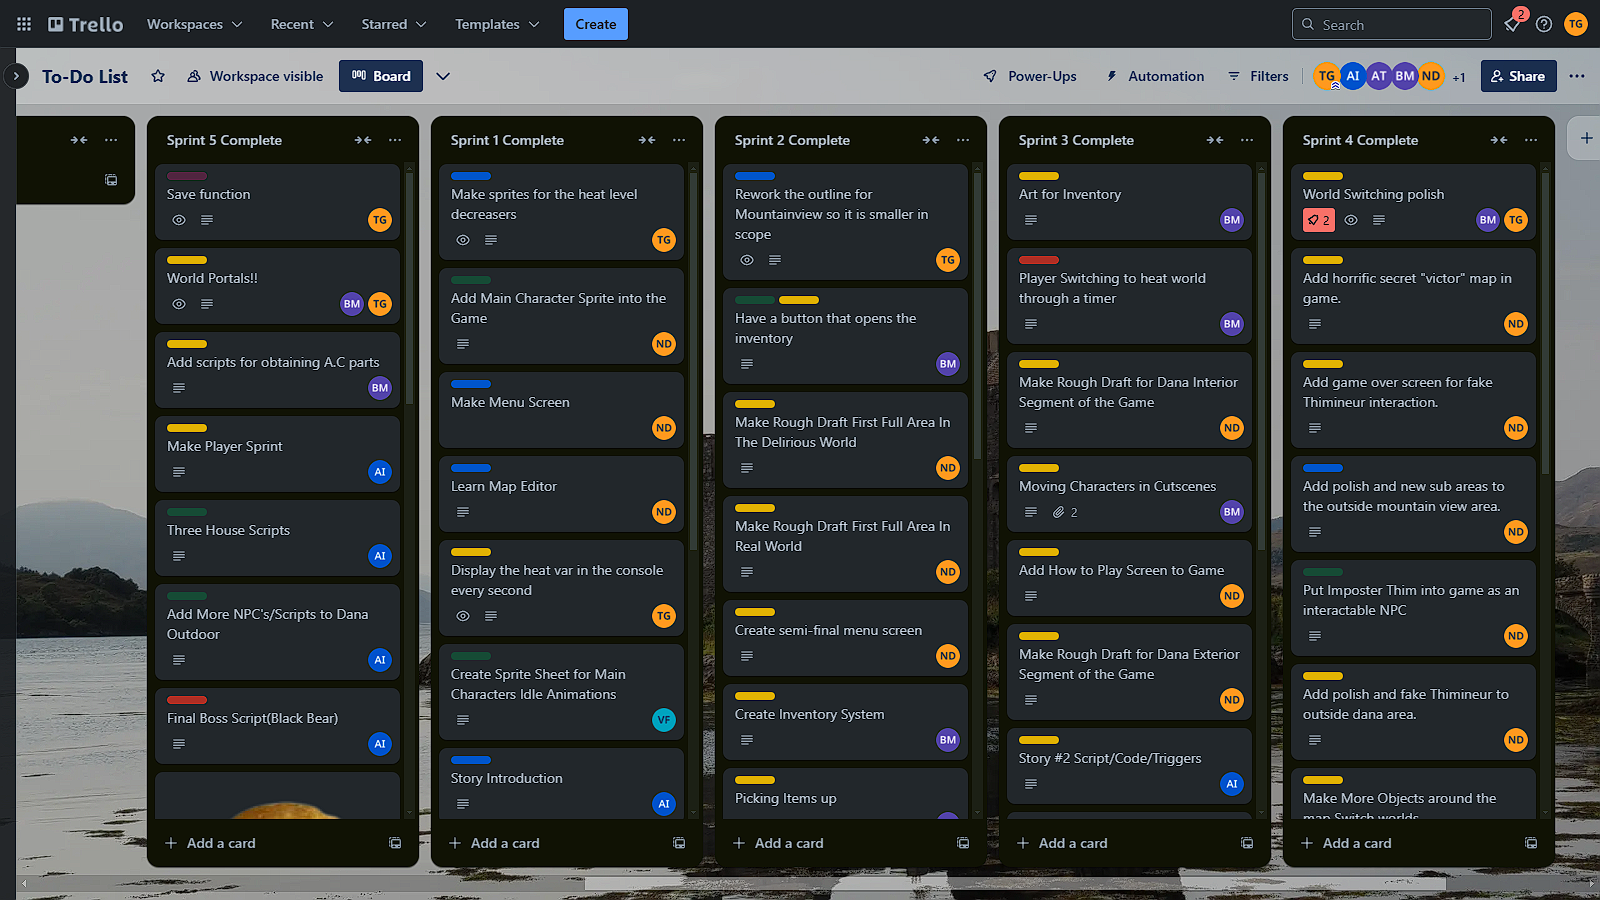Open the board's three-dot menu

click(x=1577, y=76)
